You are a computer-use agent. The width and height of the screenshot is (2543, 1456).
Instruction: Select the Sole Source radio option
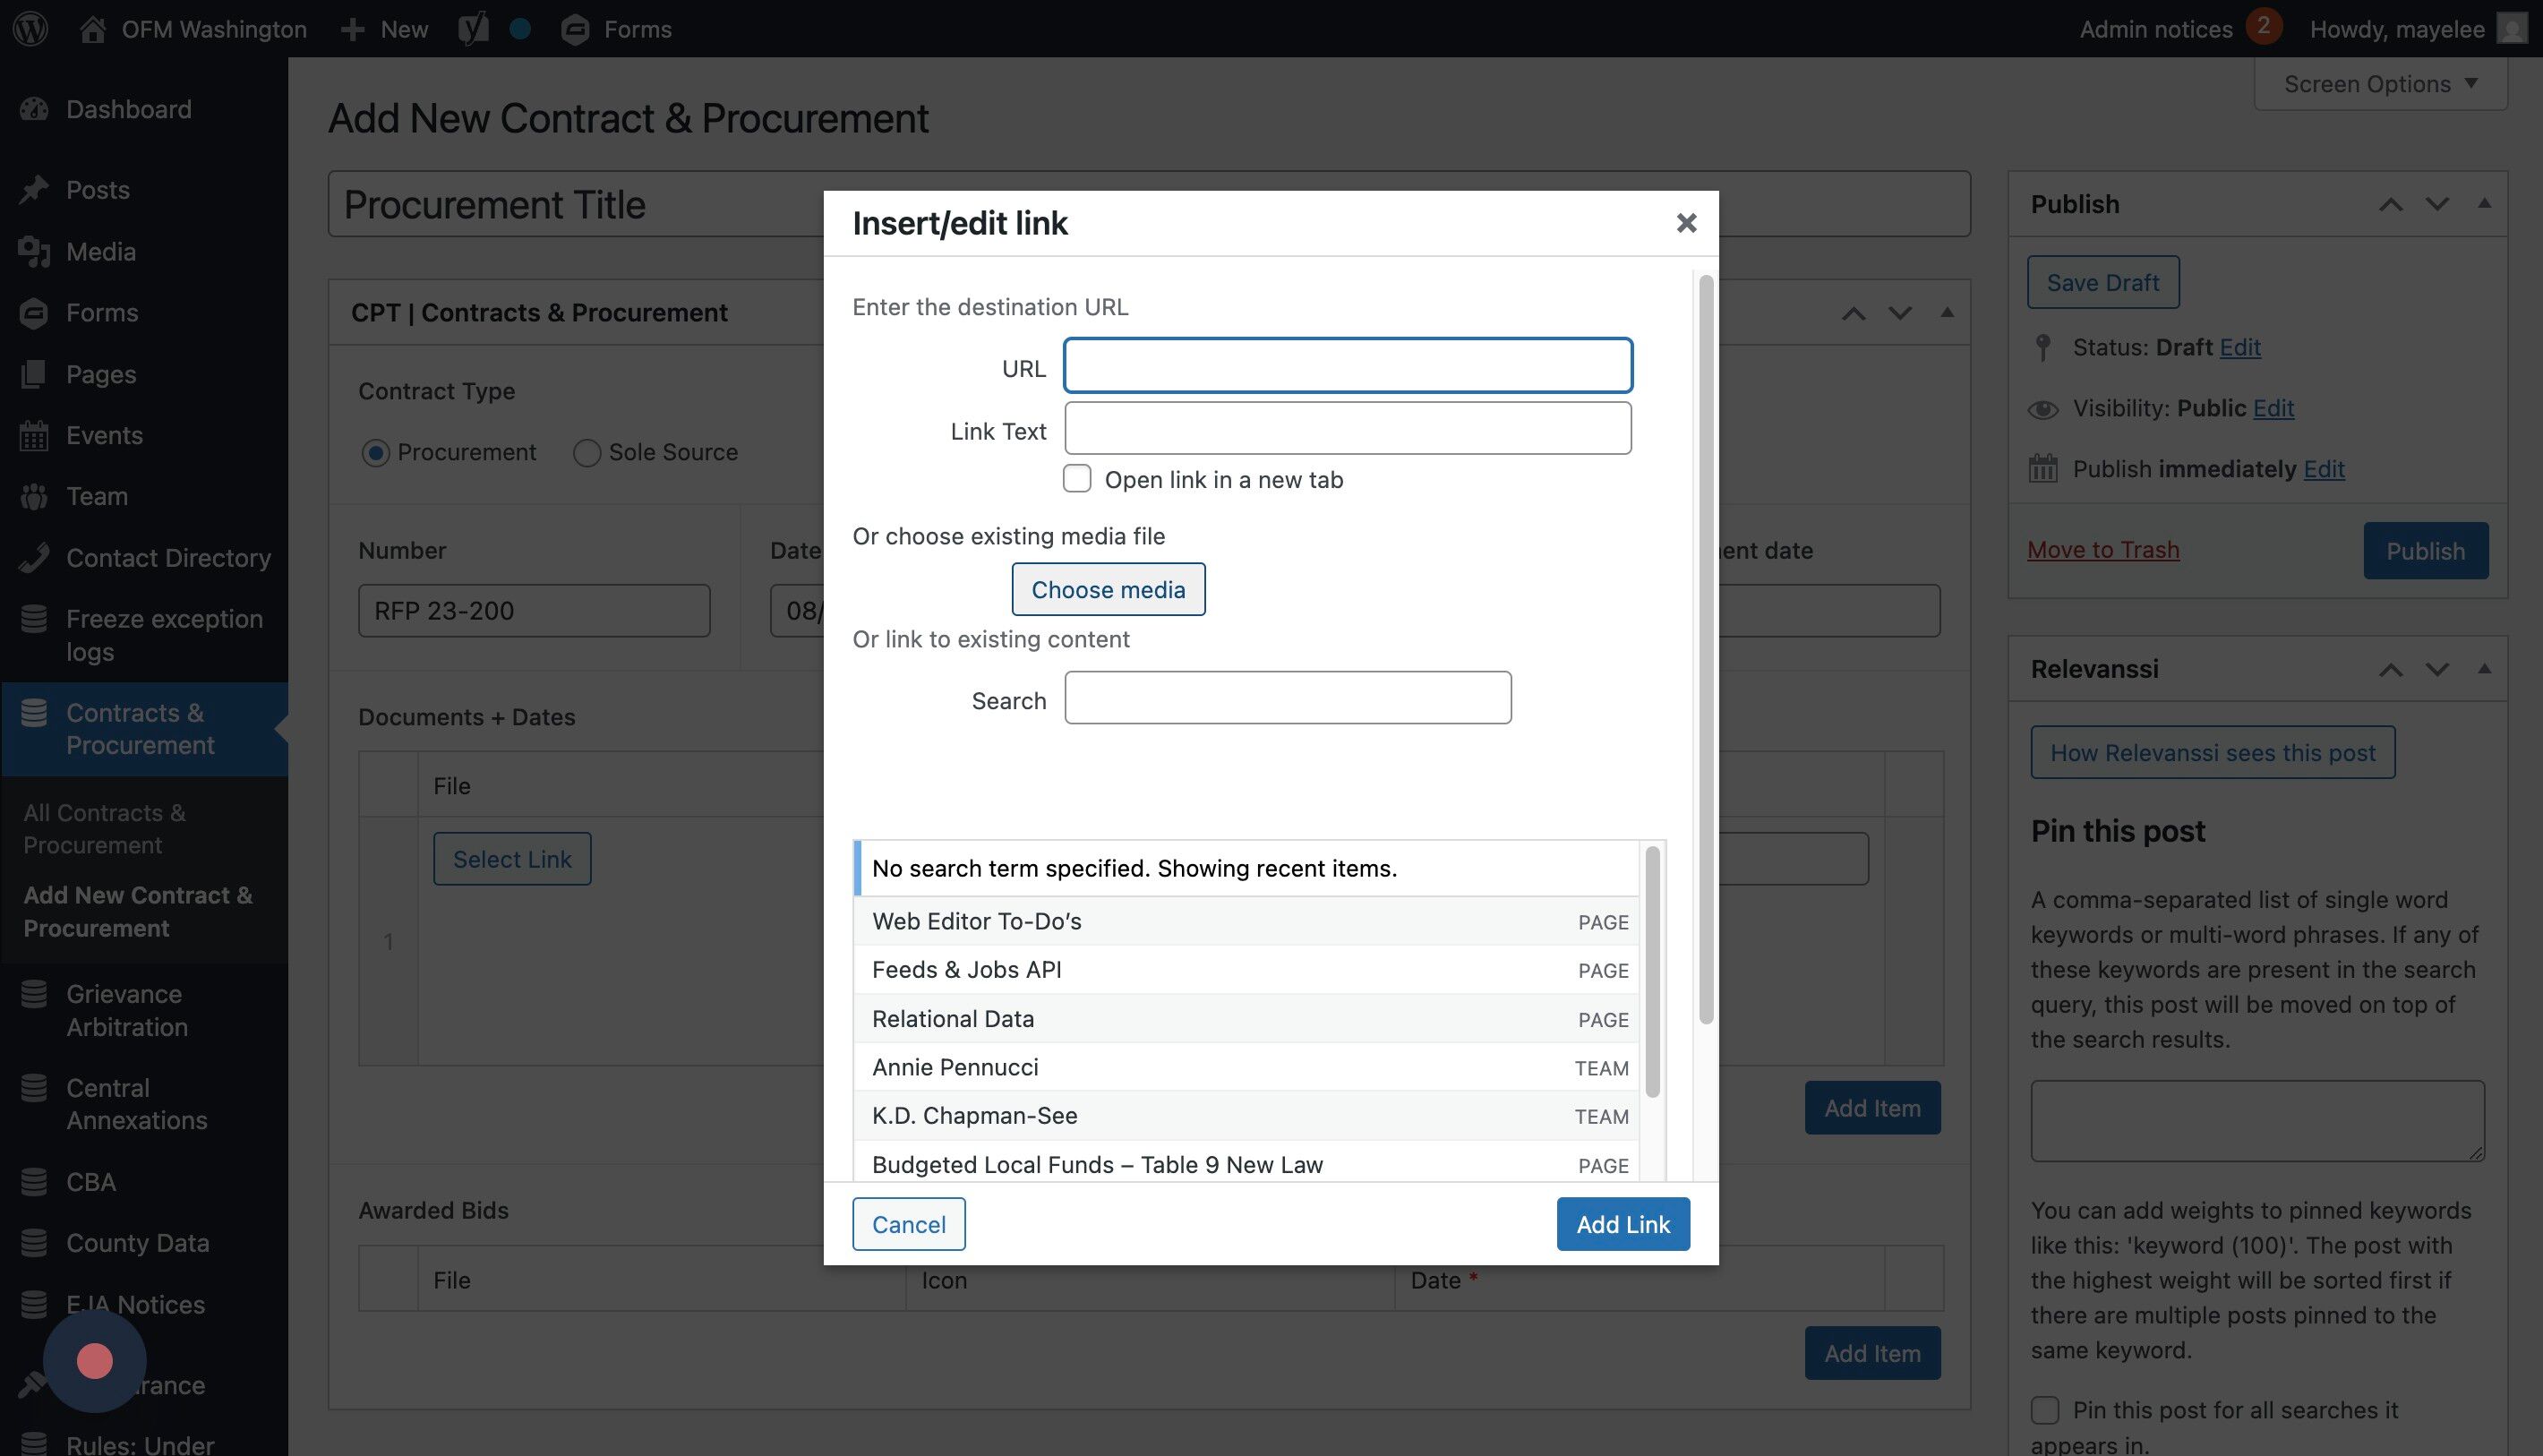587,453
